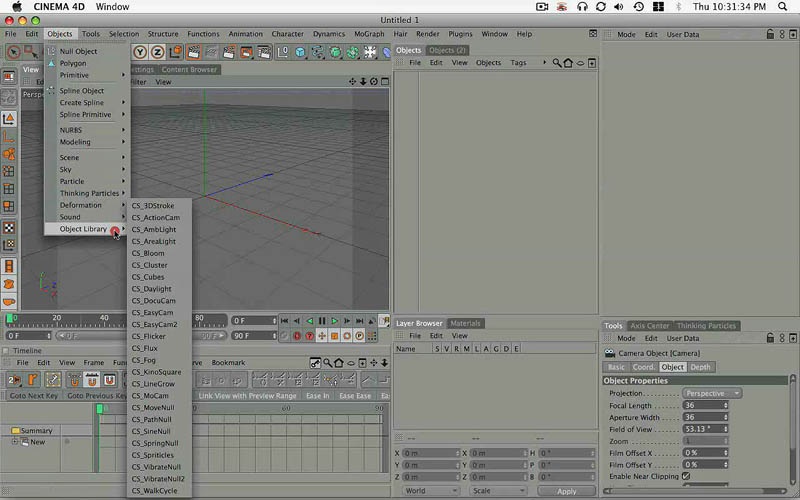Screen dimensions: 800x500
Task: Click the search magnifier in Objects panel
Action: pos(557,63)
